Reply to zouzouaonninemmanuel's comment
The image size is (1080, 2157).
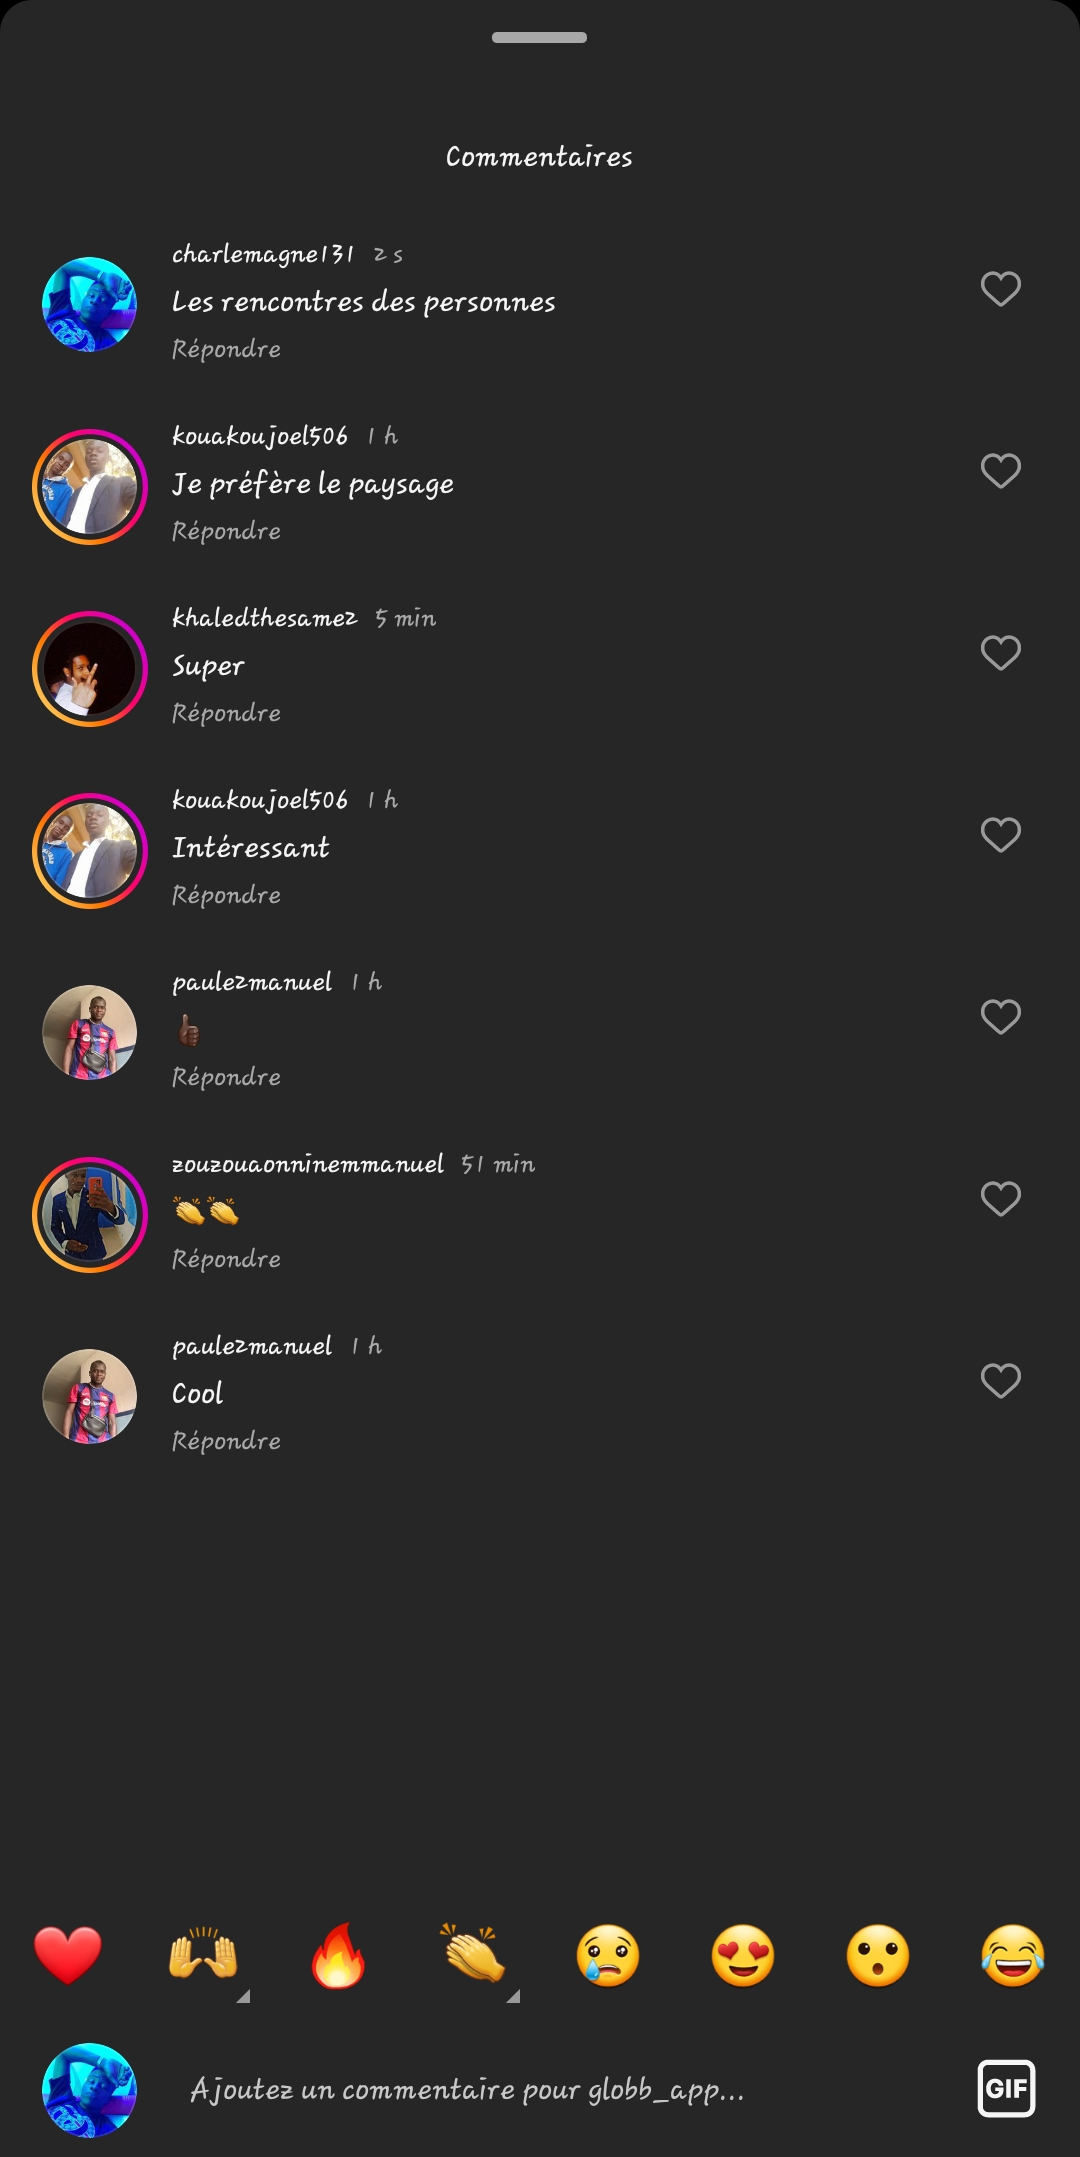click(x=226, y=1259)
